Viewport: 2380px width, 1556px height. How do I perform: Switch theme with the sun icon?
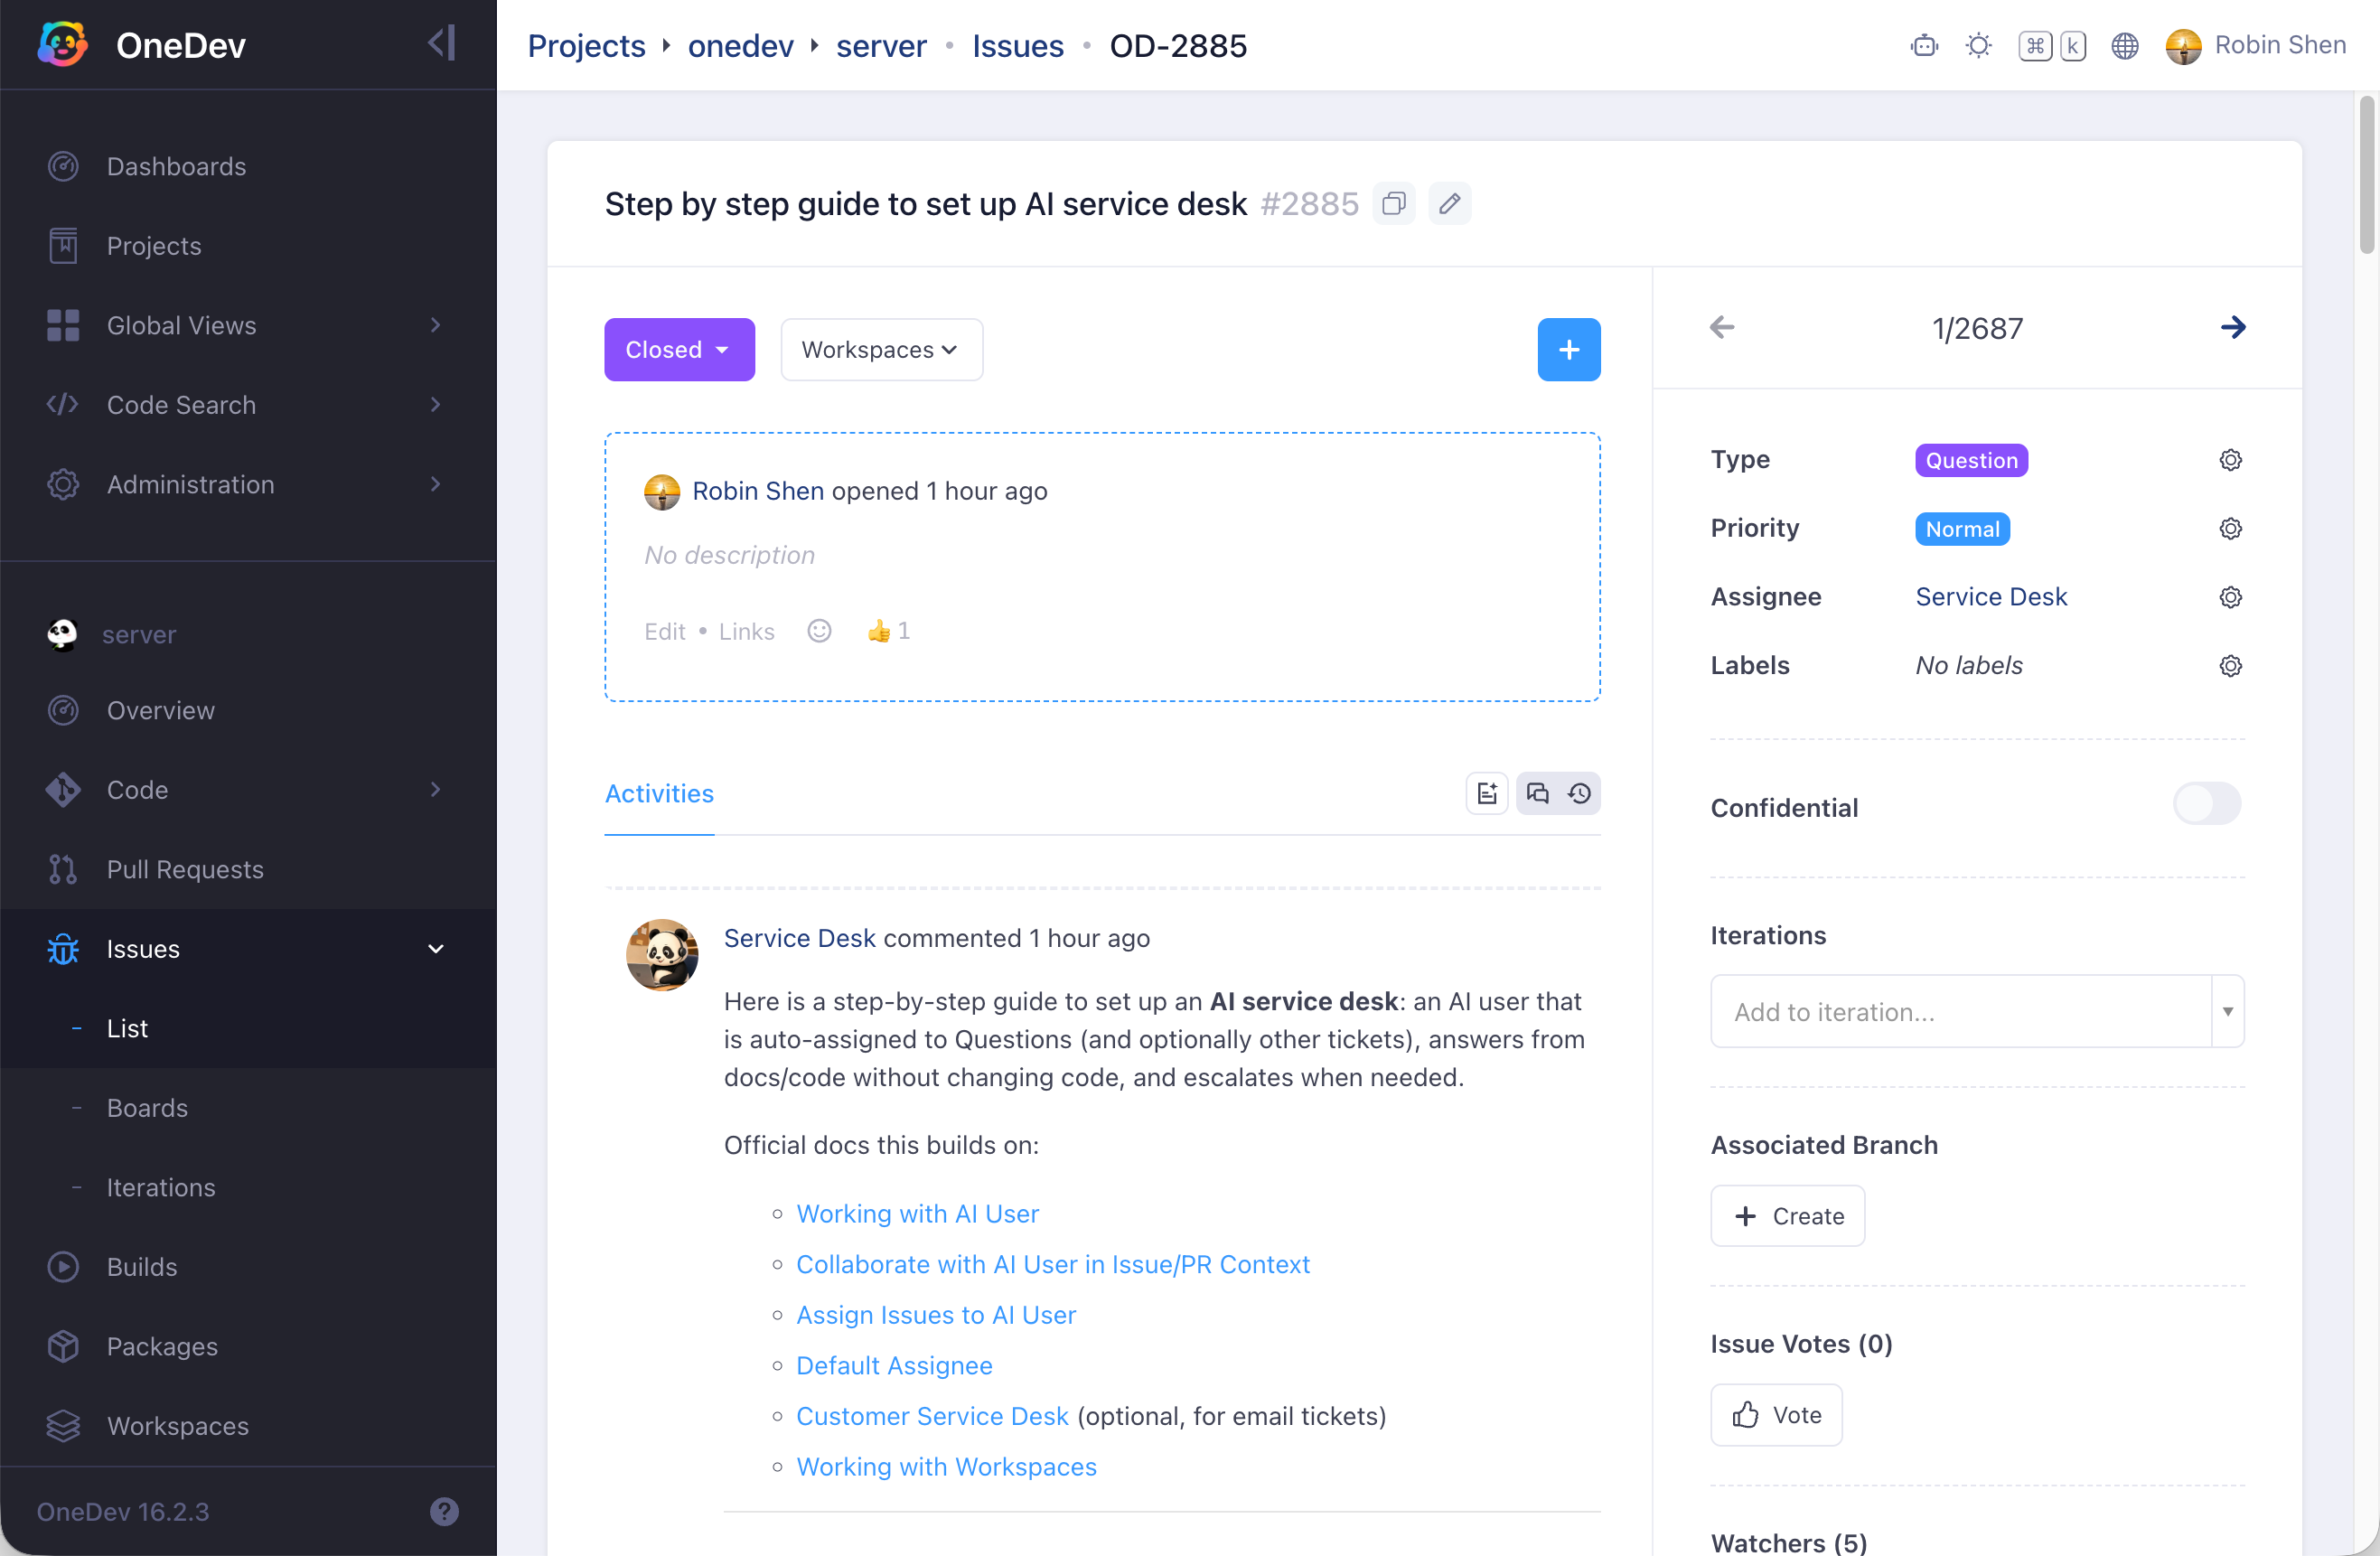tap(1978, 46)
